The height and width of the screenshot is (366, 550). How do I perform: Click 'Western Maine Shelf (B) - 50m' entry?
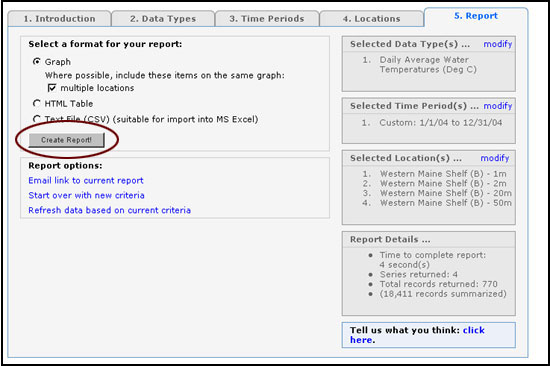[446, 203]
